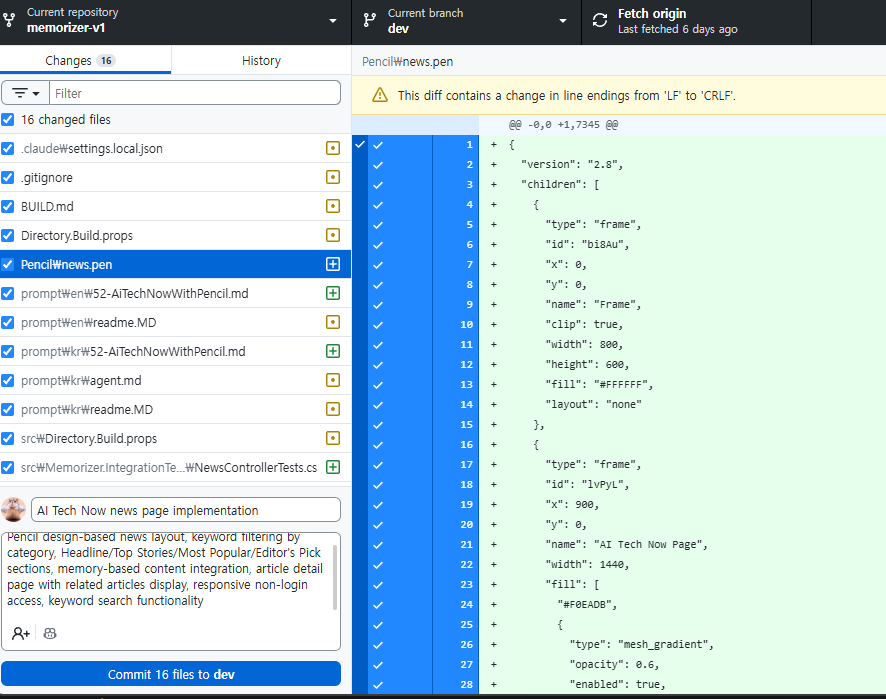Click the Fetch origin sync icon
Screen dimensions: 886x699
click(600, 21)
